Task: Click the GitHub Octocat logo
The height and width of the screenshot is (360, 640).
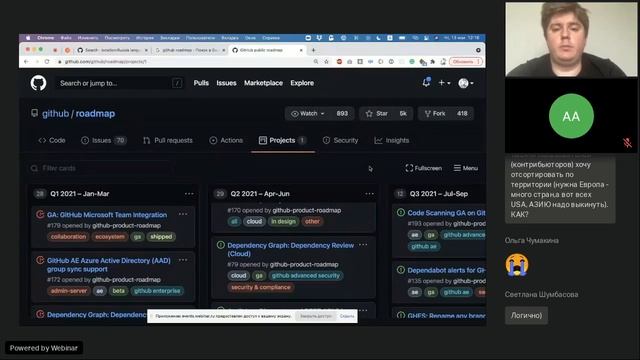Action: point(38,83)
